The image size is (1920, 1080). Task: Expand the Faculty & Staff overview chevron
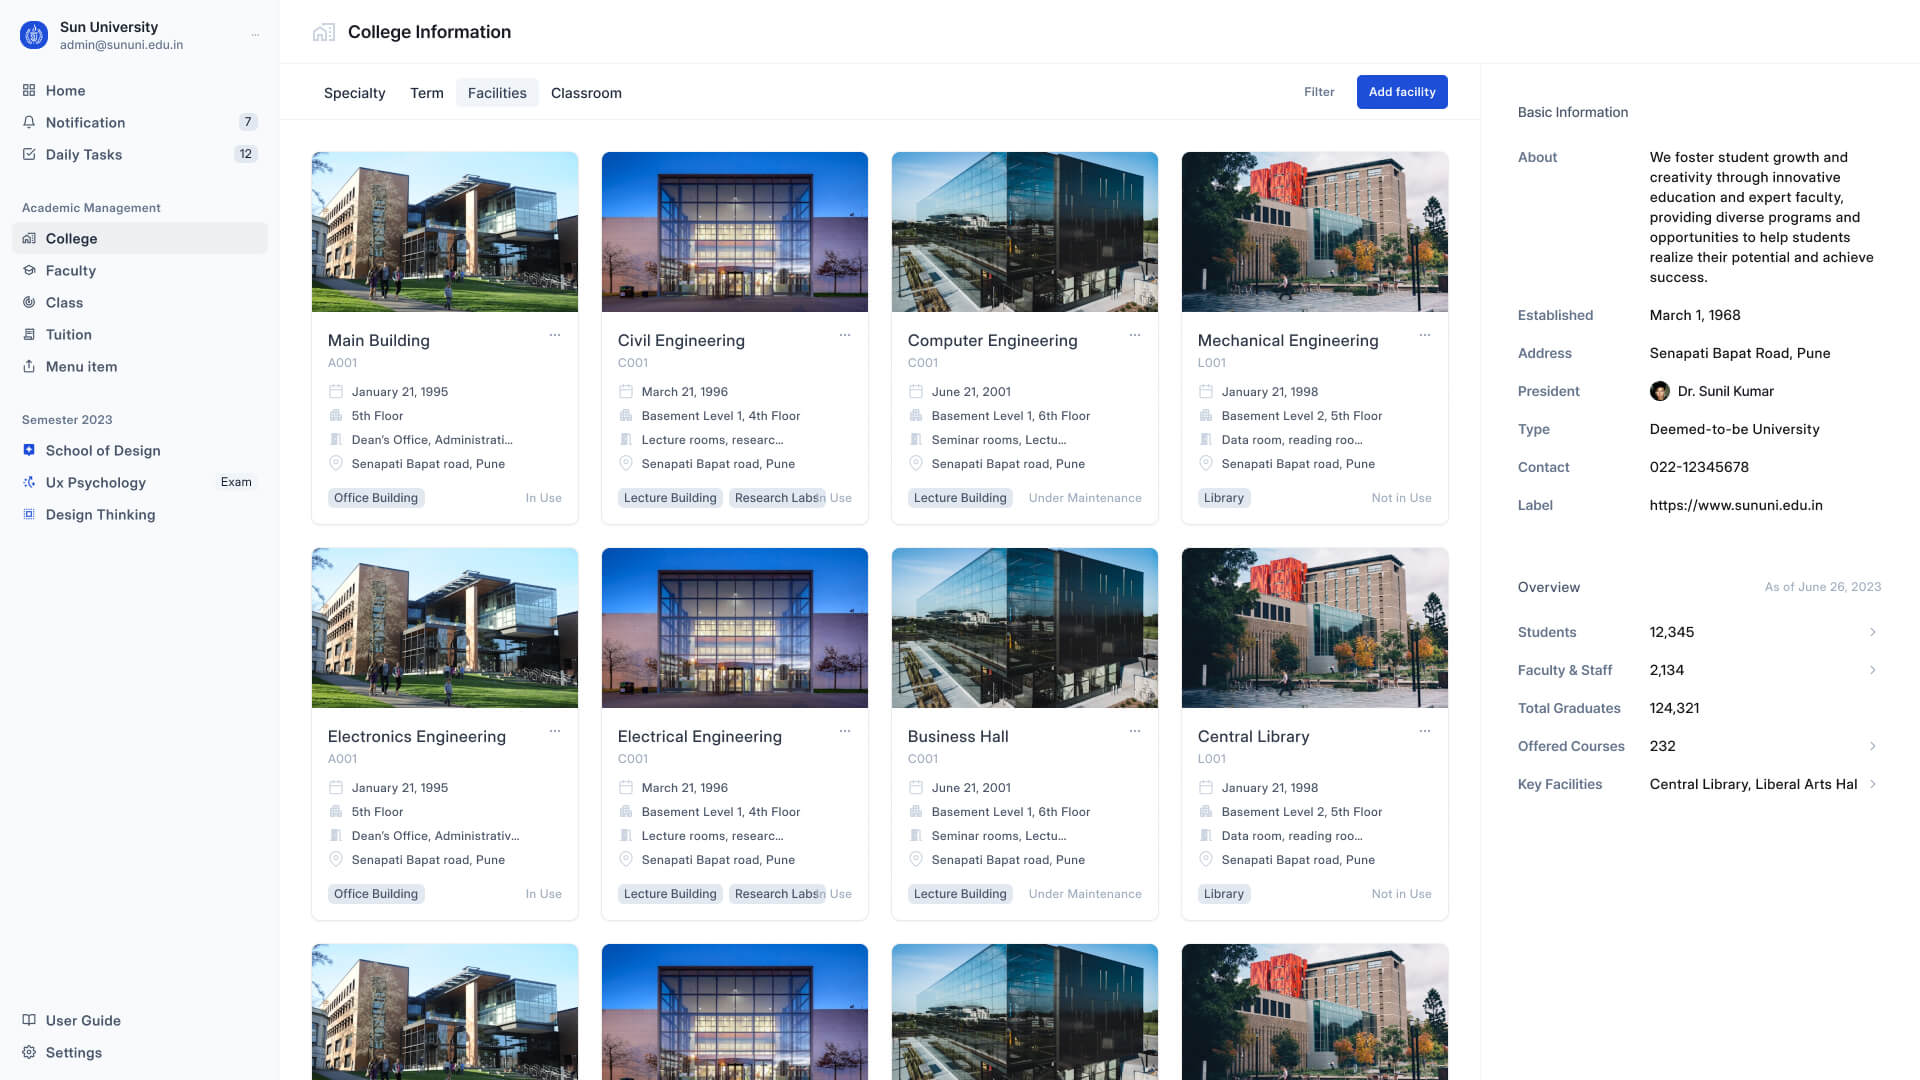click(x=1873, y=670)
